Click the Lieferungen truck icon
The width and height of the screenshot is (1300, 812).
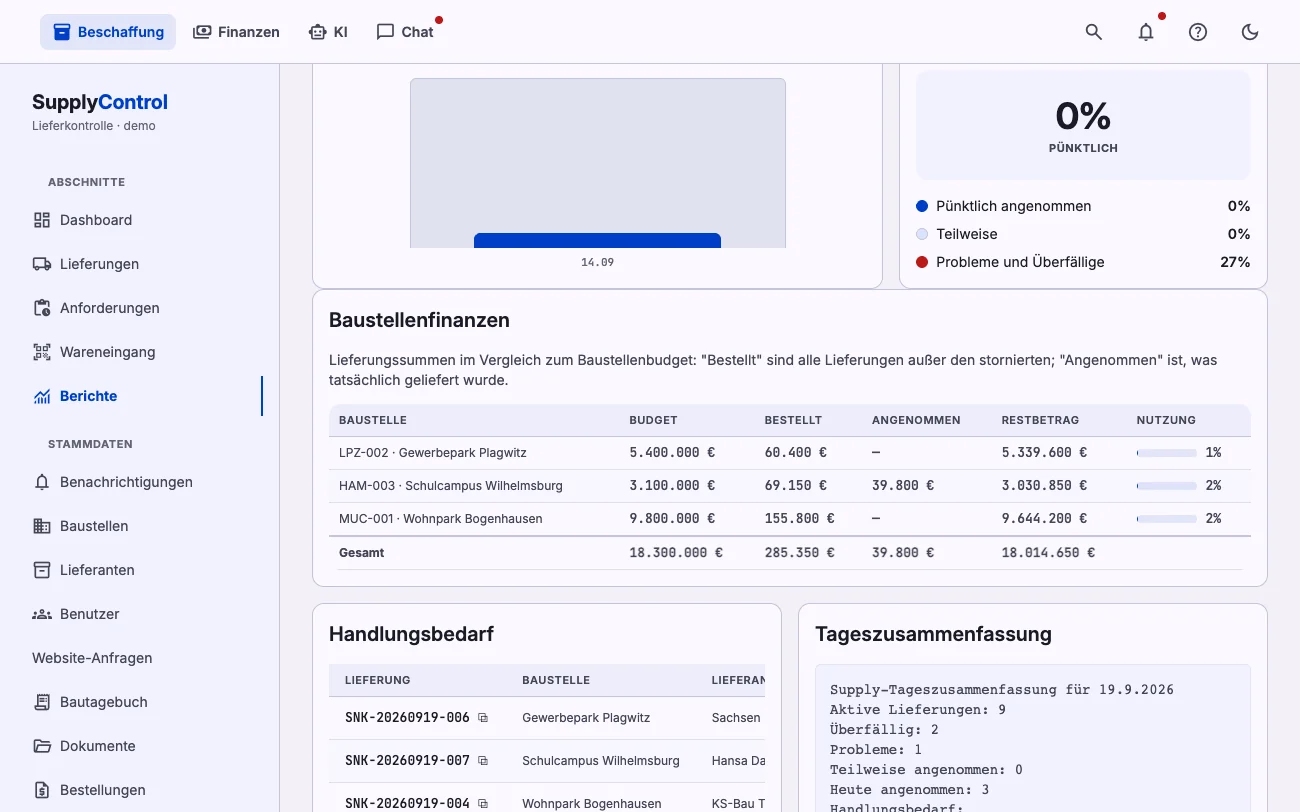tap(42, 264)
